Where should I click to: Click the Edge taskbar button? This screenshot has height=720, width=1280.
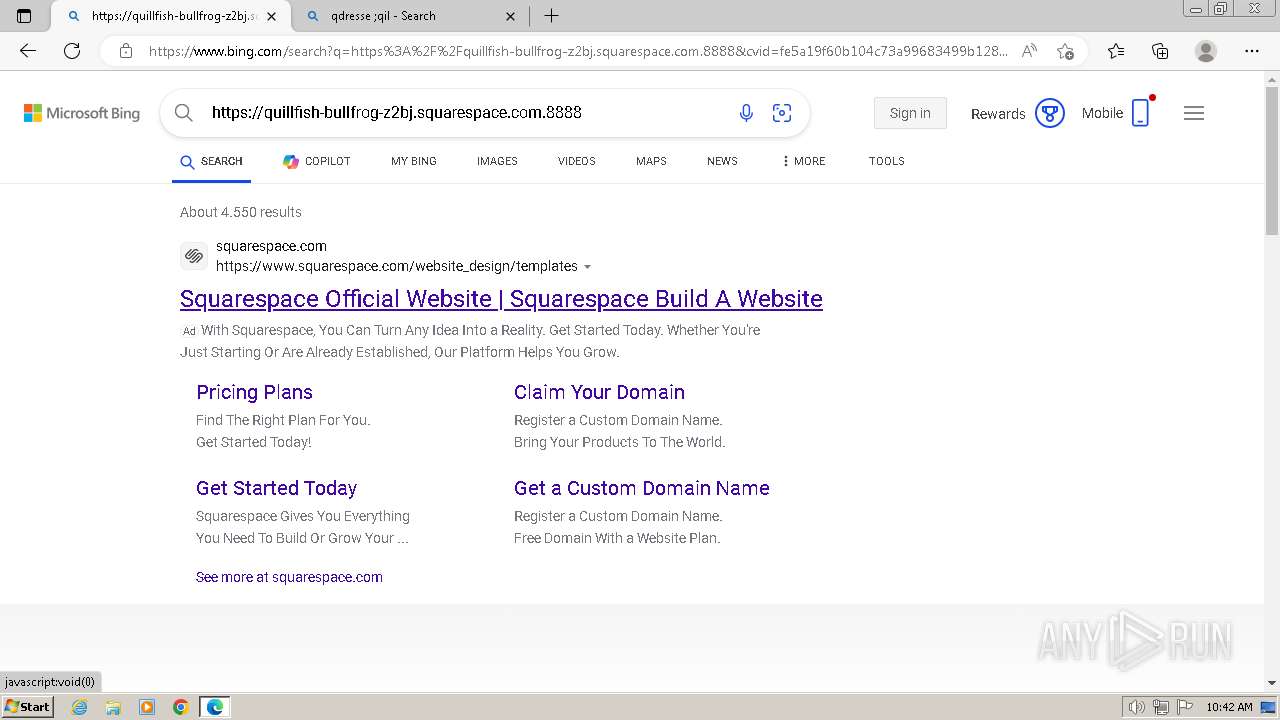215,707
